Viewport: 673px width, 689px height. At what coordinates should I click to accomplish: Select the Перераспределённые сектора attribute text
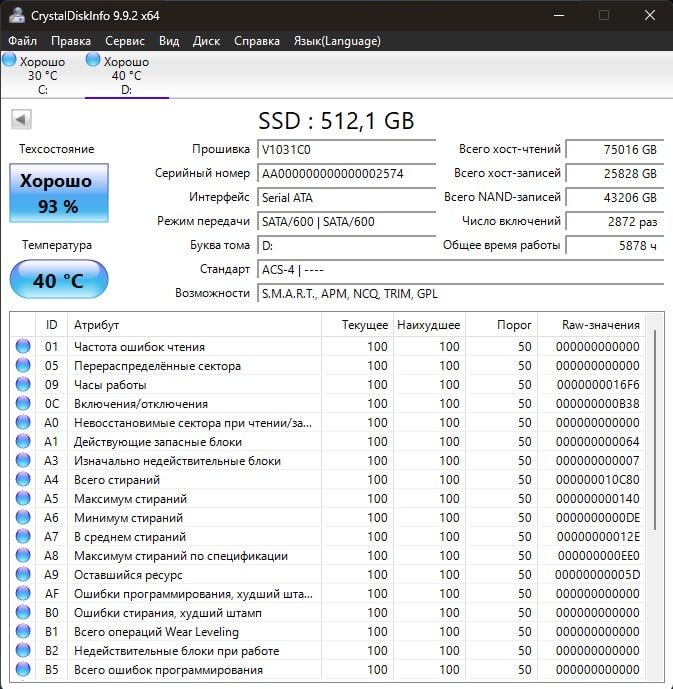tap(157, 366)
